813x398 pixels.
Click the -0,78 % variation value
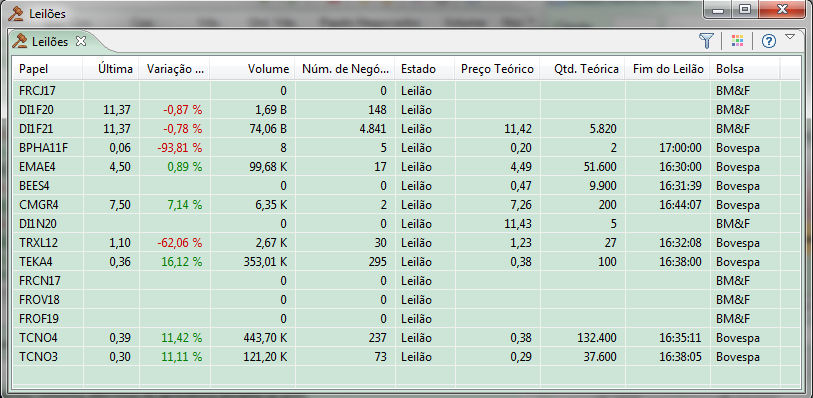coord(183,129)
